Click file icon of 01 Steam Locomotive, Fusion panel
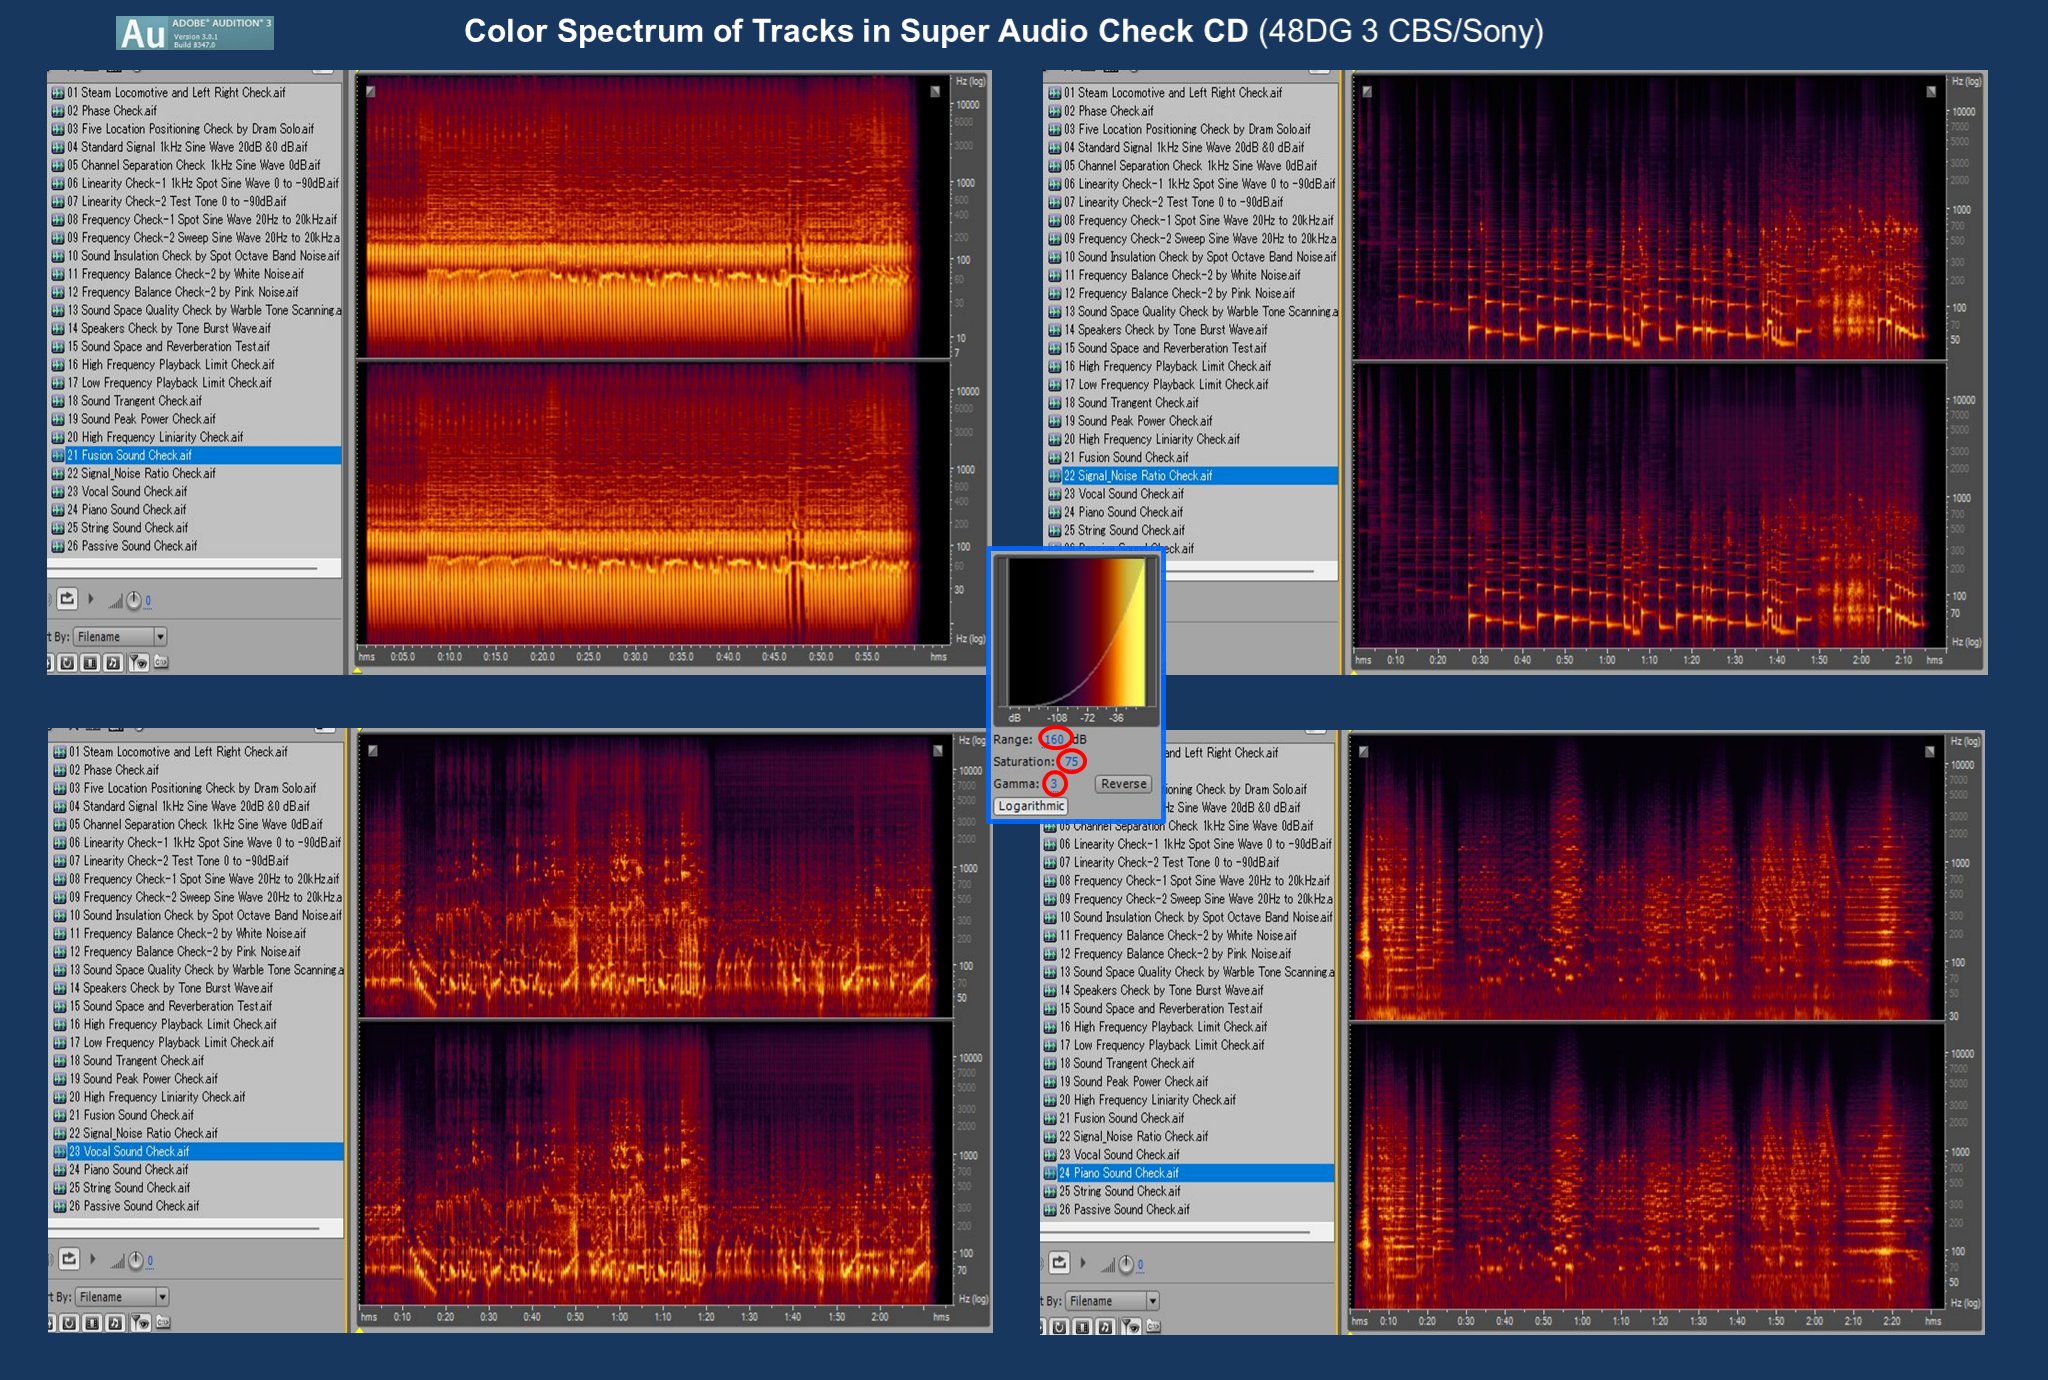Image resolution: width=2048 pixels, height=1380 pixels. (x=58, y=93)
